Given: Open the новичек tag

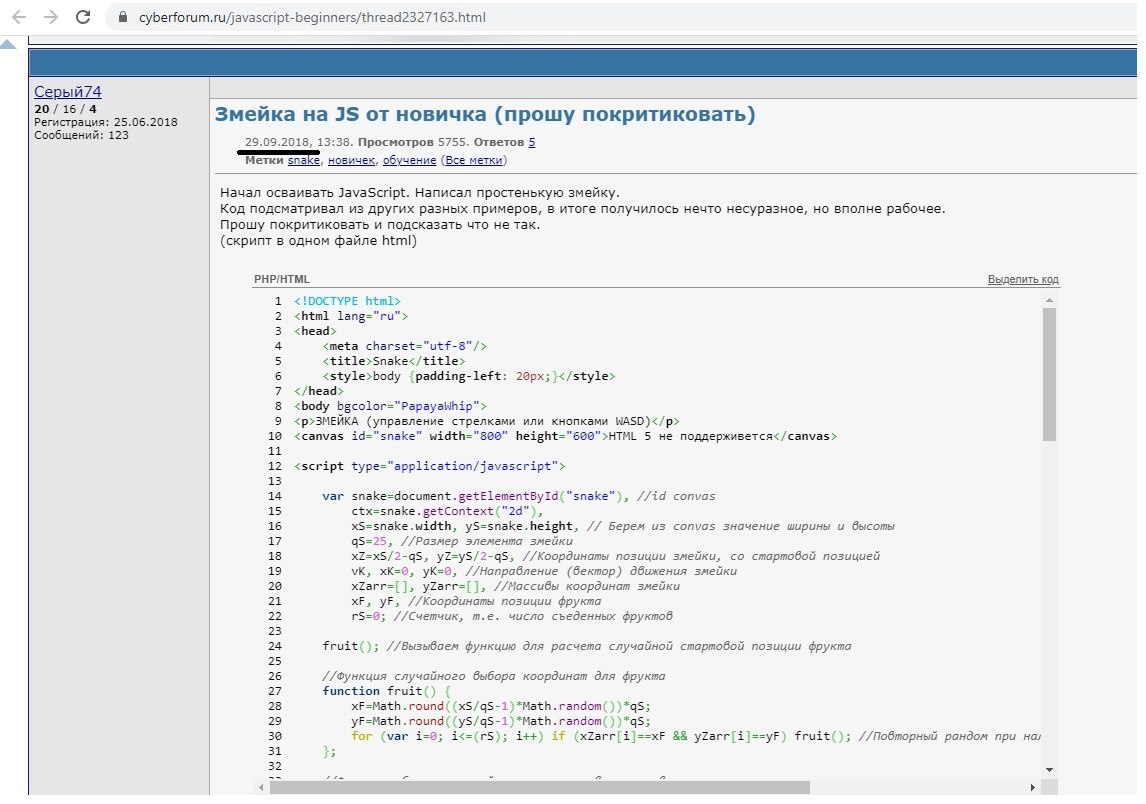Looking at the screenshot, I should (351, 160).
